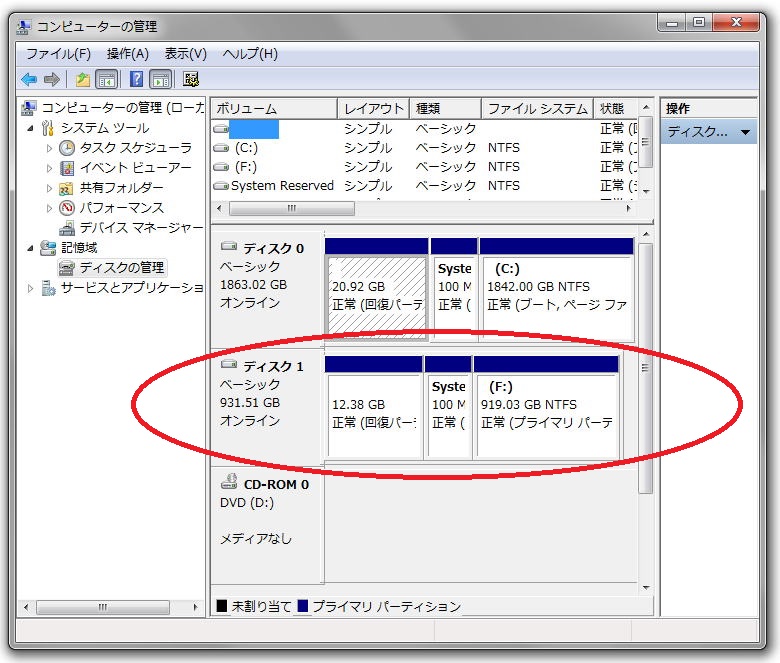This screenshot has width=780, height=663.
Task: Open デバイス マネージャー from the tree
Action: 140,227
